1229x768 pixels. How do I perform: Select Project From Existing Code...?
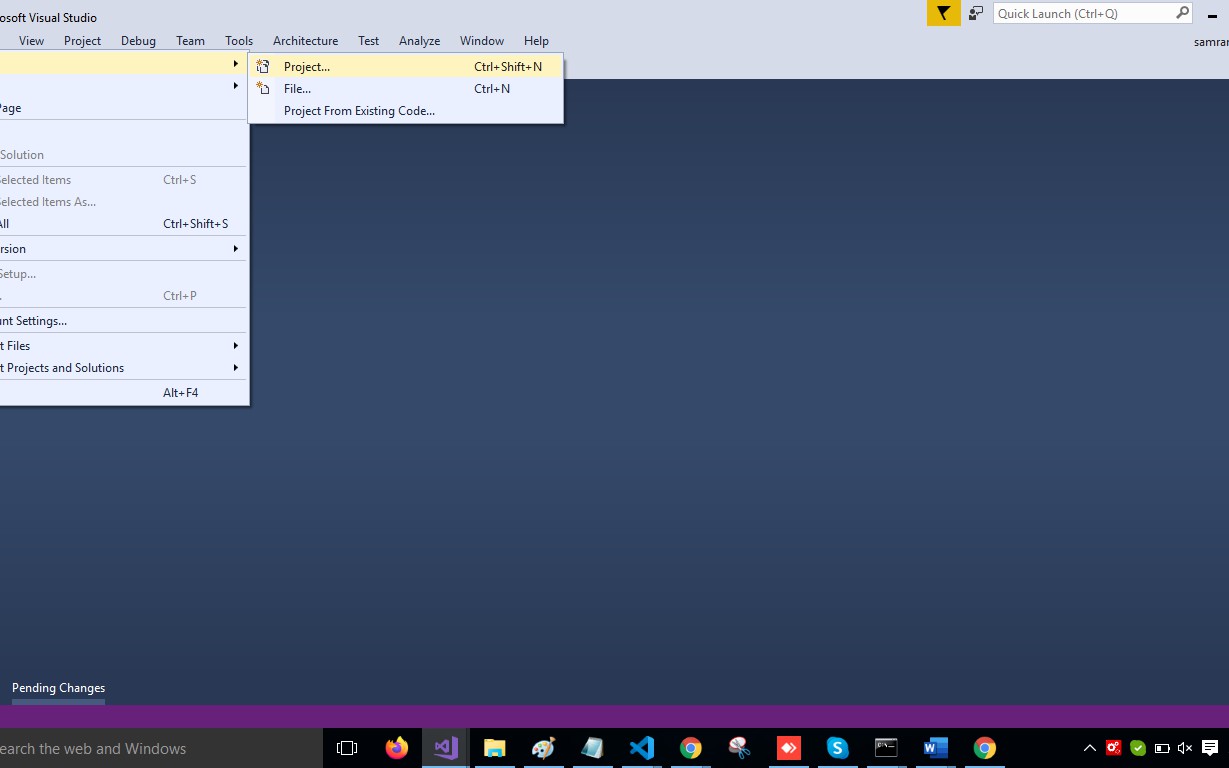[359, 111]
